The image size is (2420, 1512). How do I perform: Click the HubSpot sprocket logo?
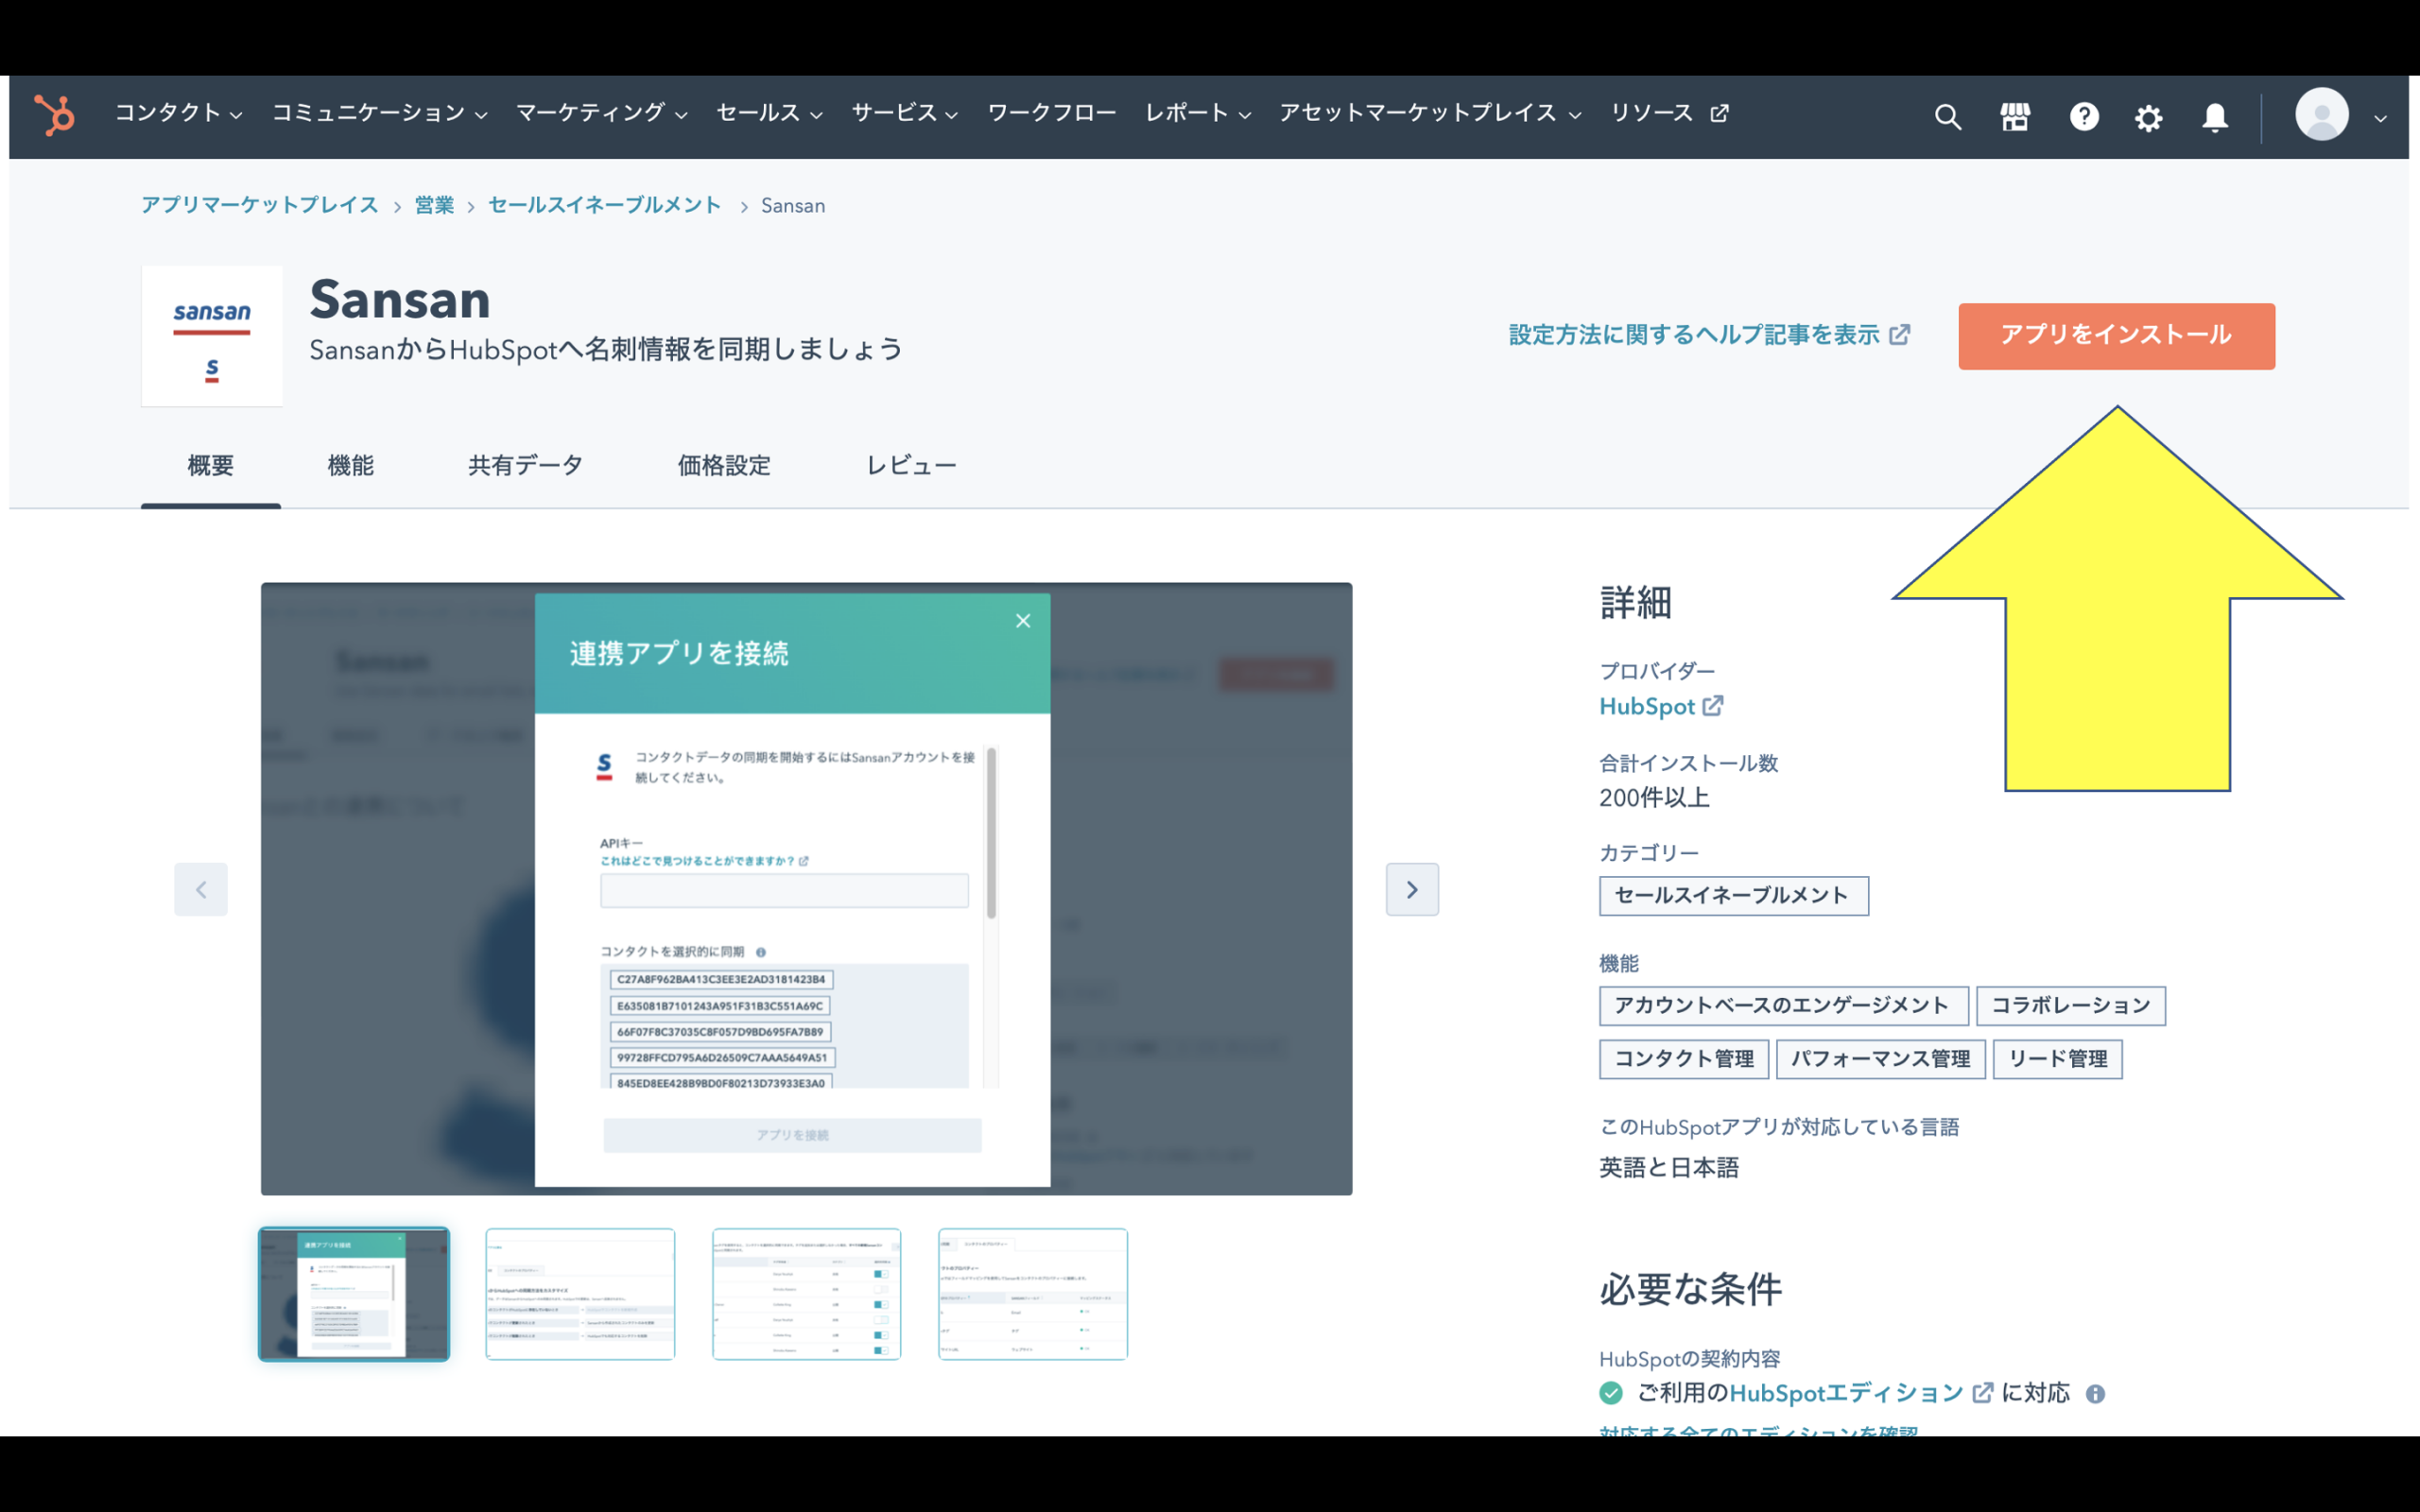[54, 115]
